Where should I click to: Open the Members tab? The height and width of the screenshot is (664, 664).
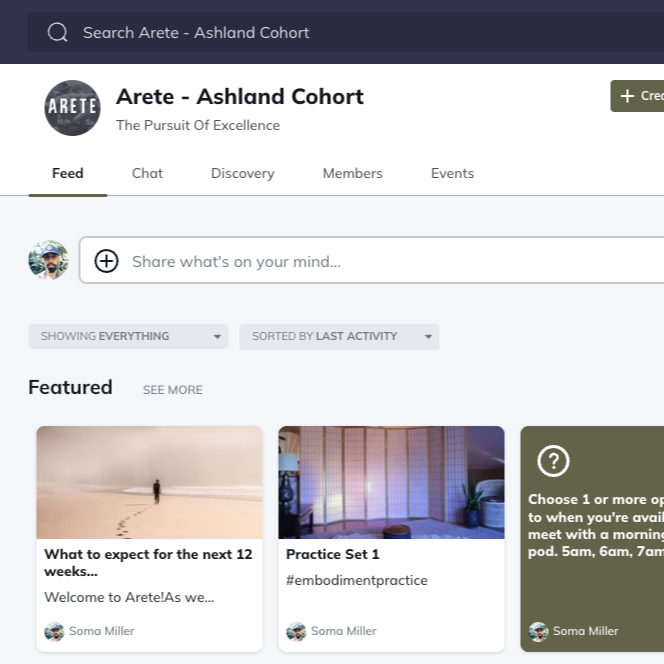(x=352, y=173)
